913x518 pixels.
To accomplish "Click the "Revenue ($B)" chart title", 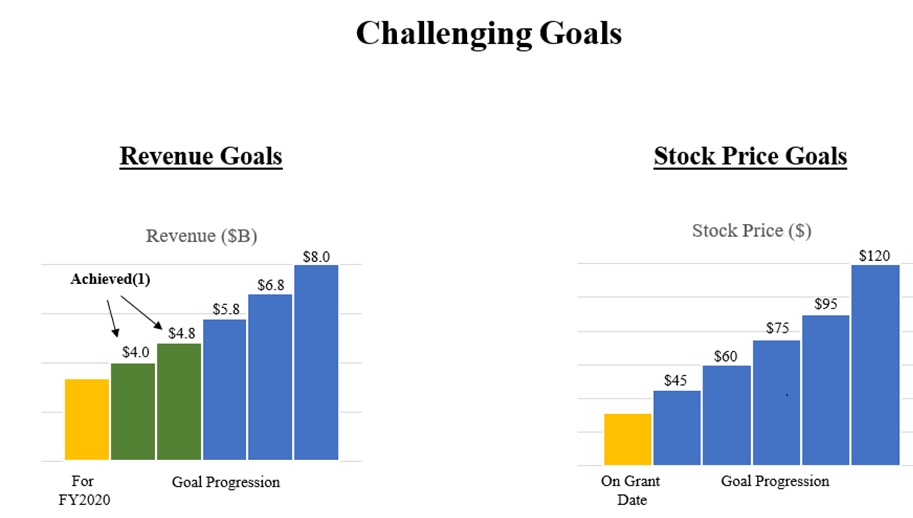I will [x=201, y=237].
